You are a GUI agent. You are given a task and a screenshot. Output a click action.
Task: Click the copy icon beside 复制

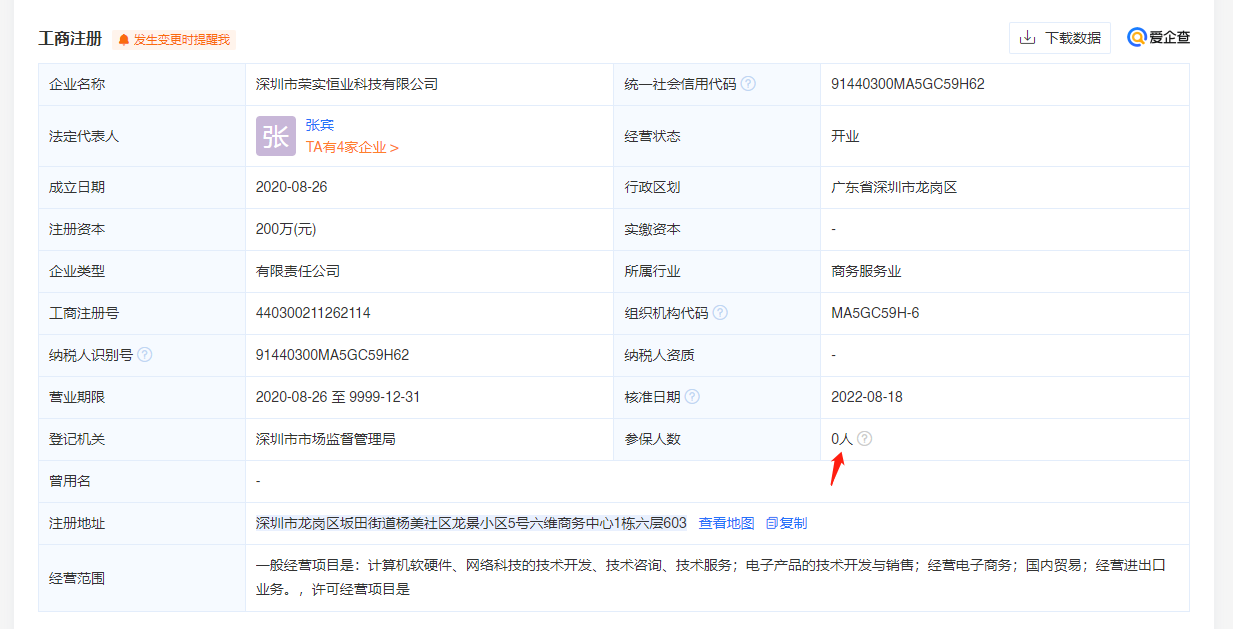pos(771,523)
